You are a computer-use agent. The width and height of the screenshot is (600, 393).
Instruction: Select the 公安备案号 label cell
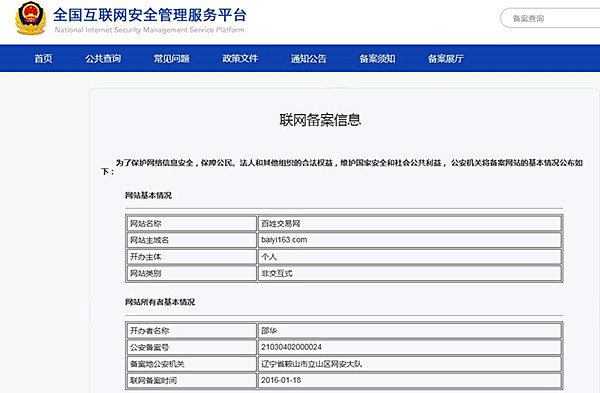click(x=191, y=347)
